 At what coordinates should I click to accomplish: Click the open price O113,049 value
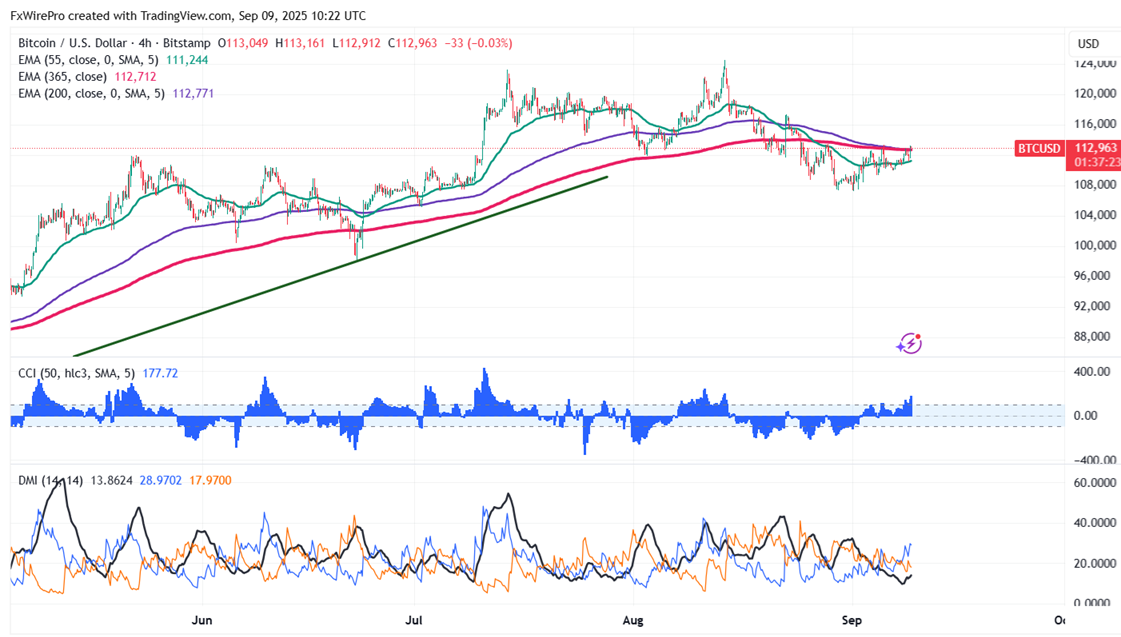tap(243, 43)
